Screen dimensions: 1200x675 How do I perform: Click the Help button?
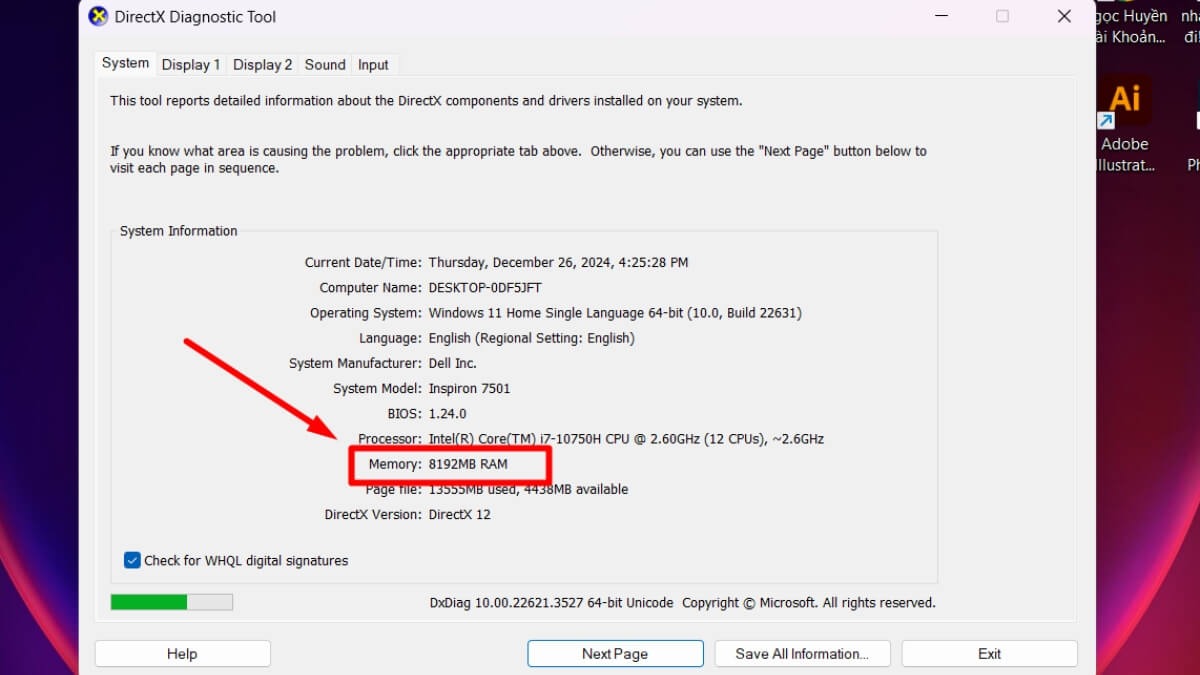coord(182,654)
